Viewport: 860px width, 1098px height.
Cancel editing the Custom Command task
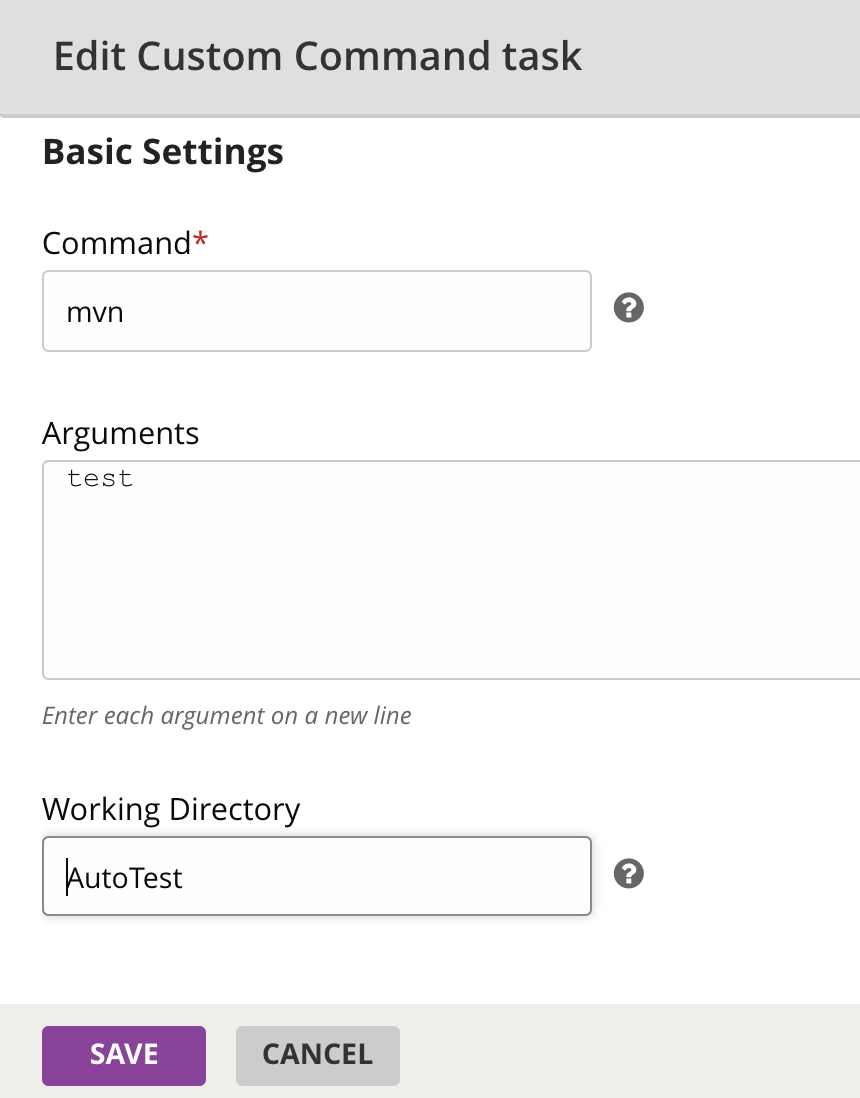(317, 1054)
